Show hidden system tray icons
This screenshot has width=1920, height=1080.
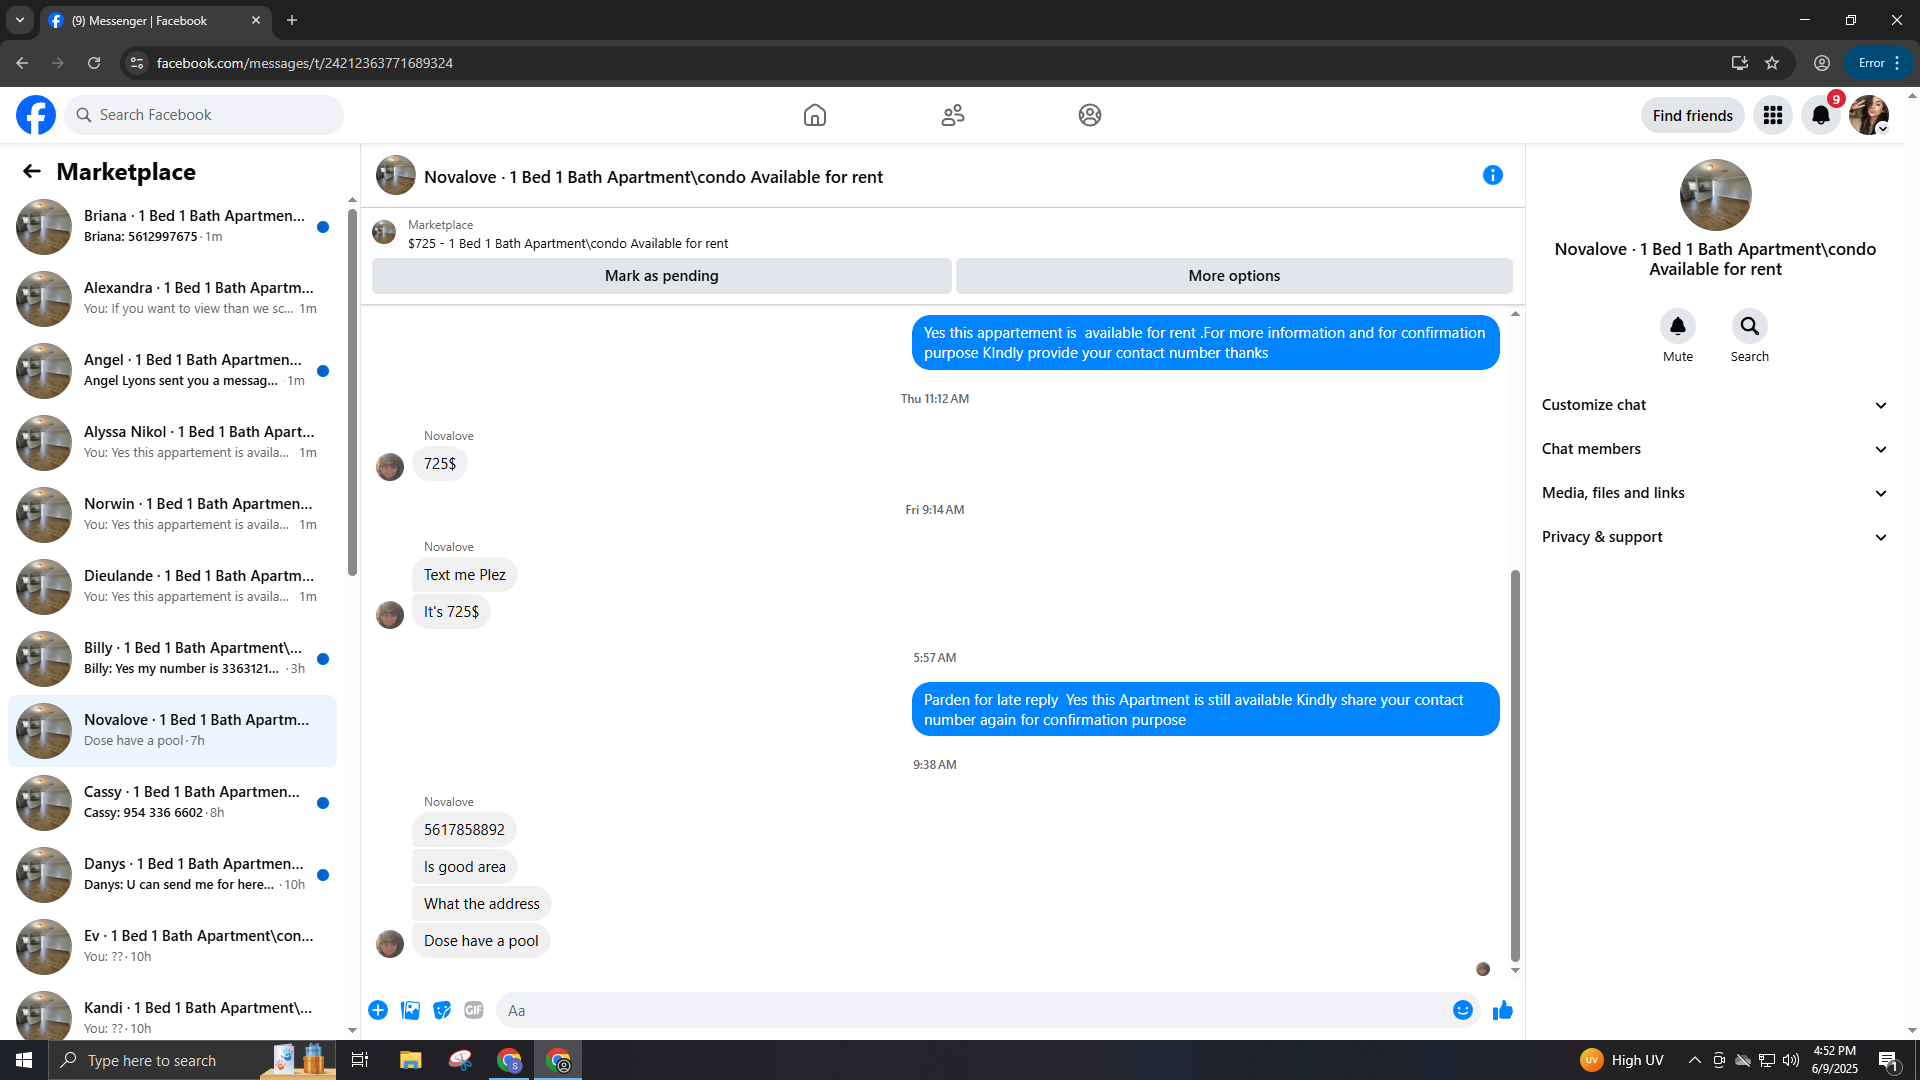pos(1695,1060)
